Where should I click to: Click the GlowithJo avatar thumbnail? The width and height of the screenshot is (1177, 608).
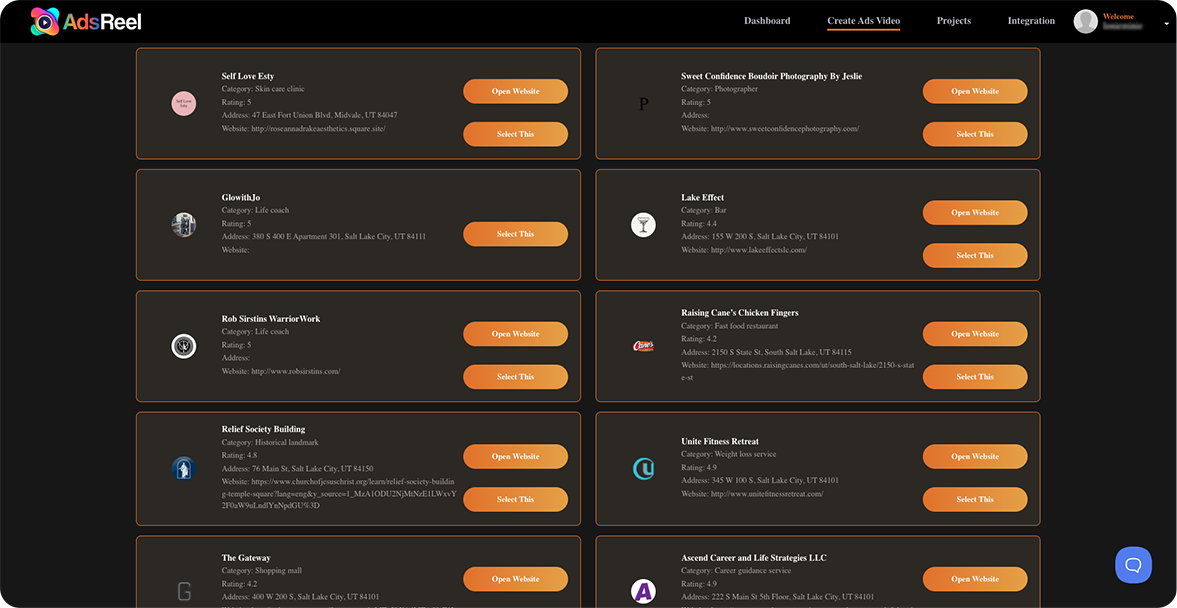pos(184,225)
